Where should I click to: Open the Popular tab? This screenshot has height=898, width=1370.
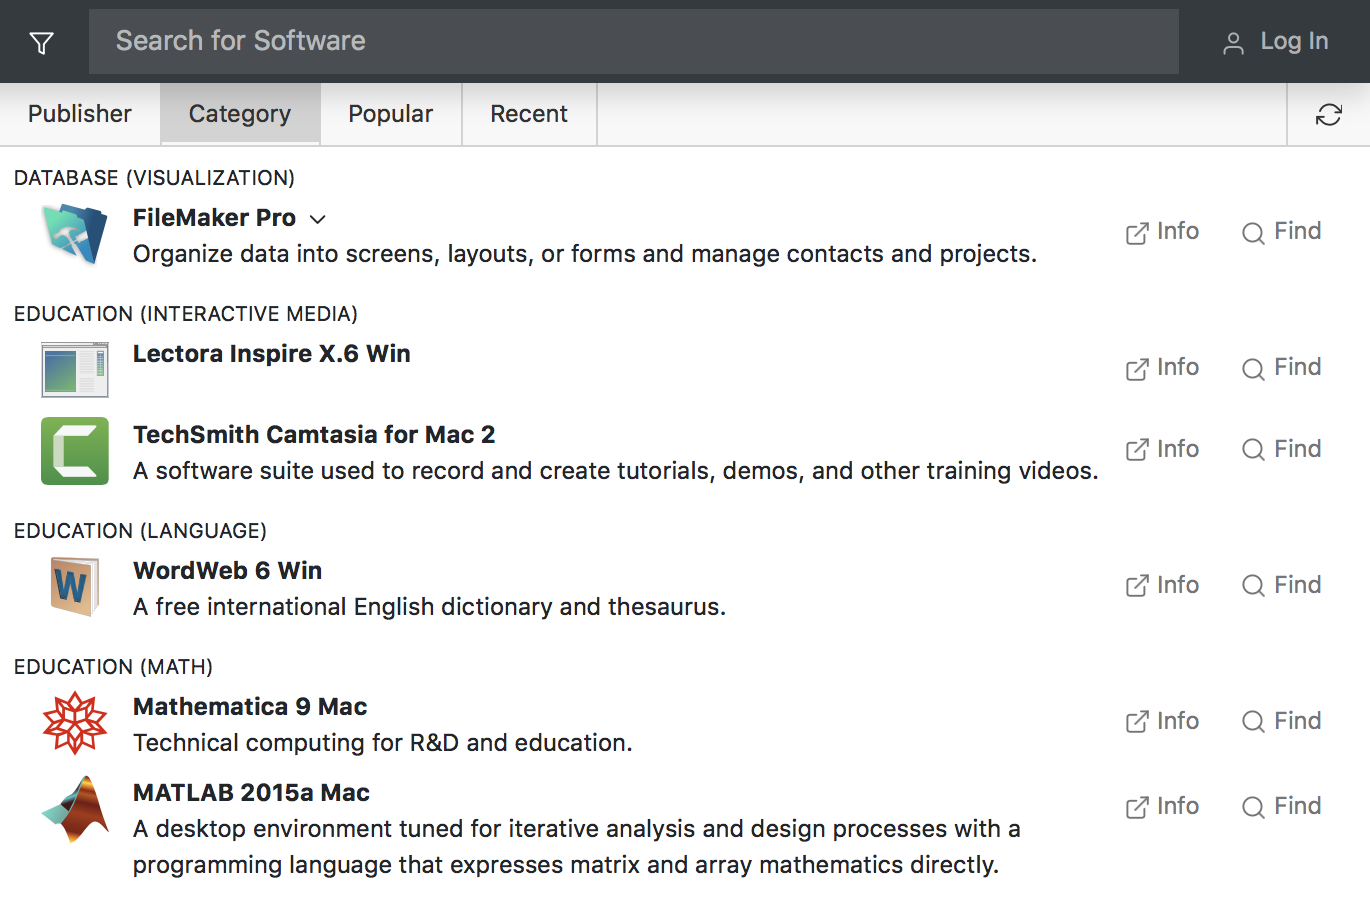tap(390, 113)
